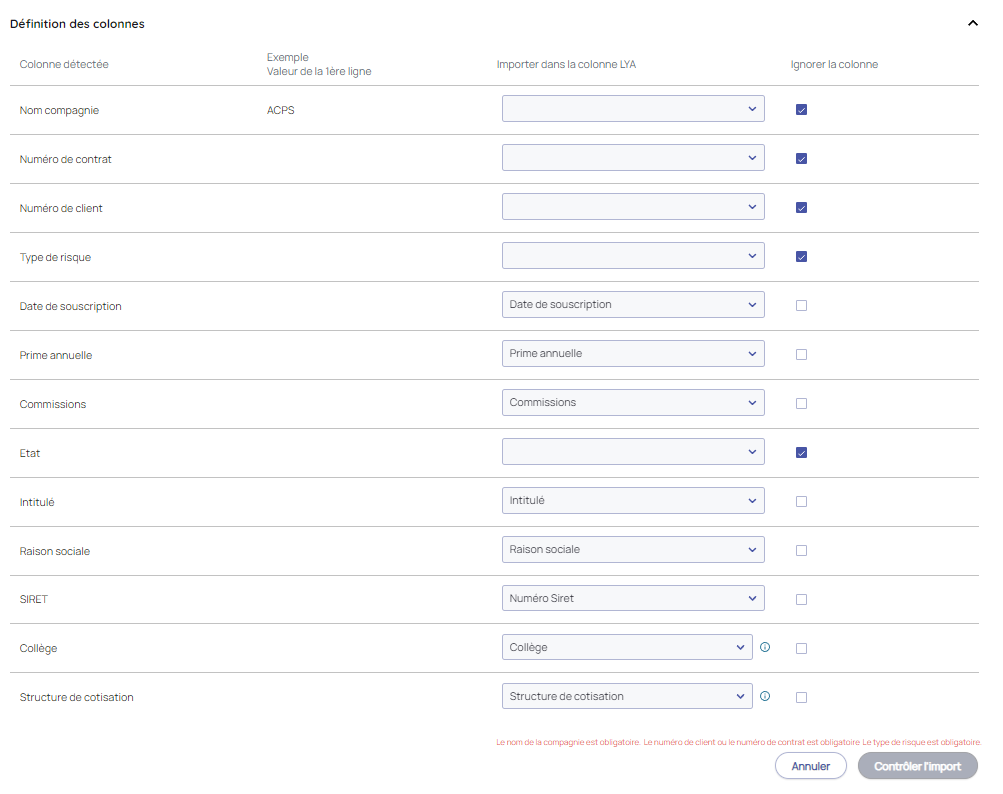1003x794 pixels.
Task: Expand the Date de souscription dropdown
Action: point(632,305)
